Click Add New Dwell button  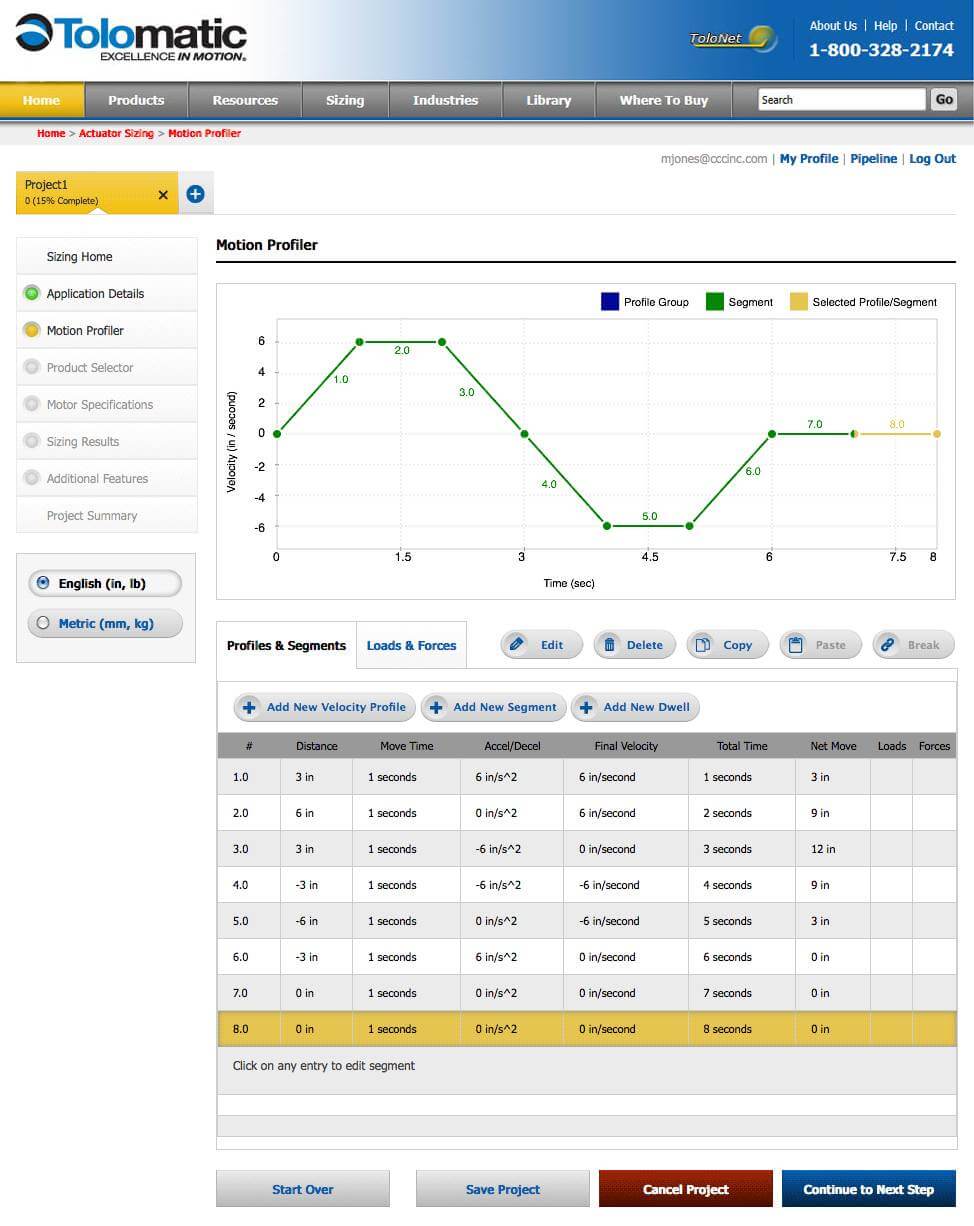(635, 707)
